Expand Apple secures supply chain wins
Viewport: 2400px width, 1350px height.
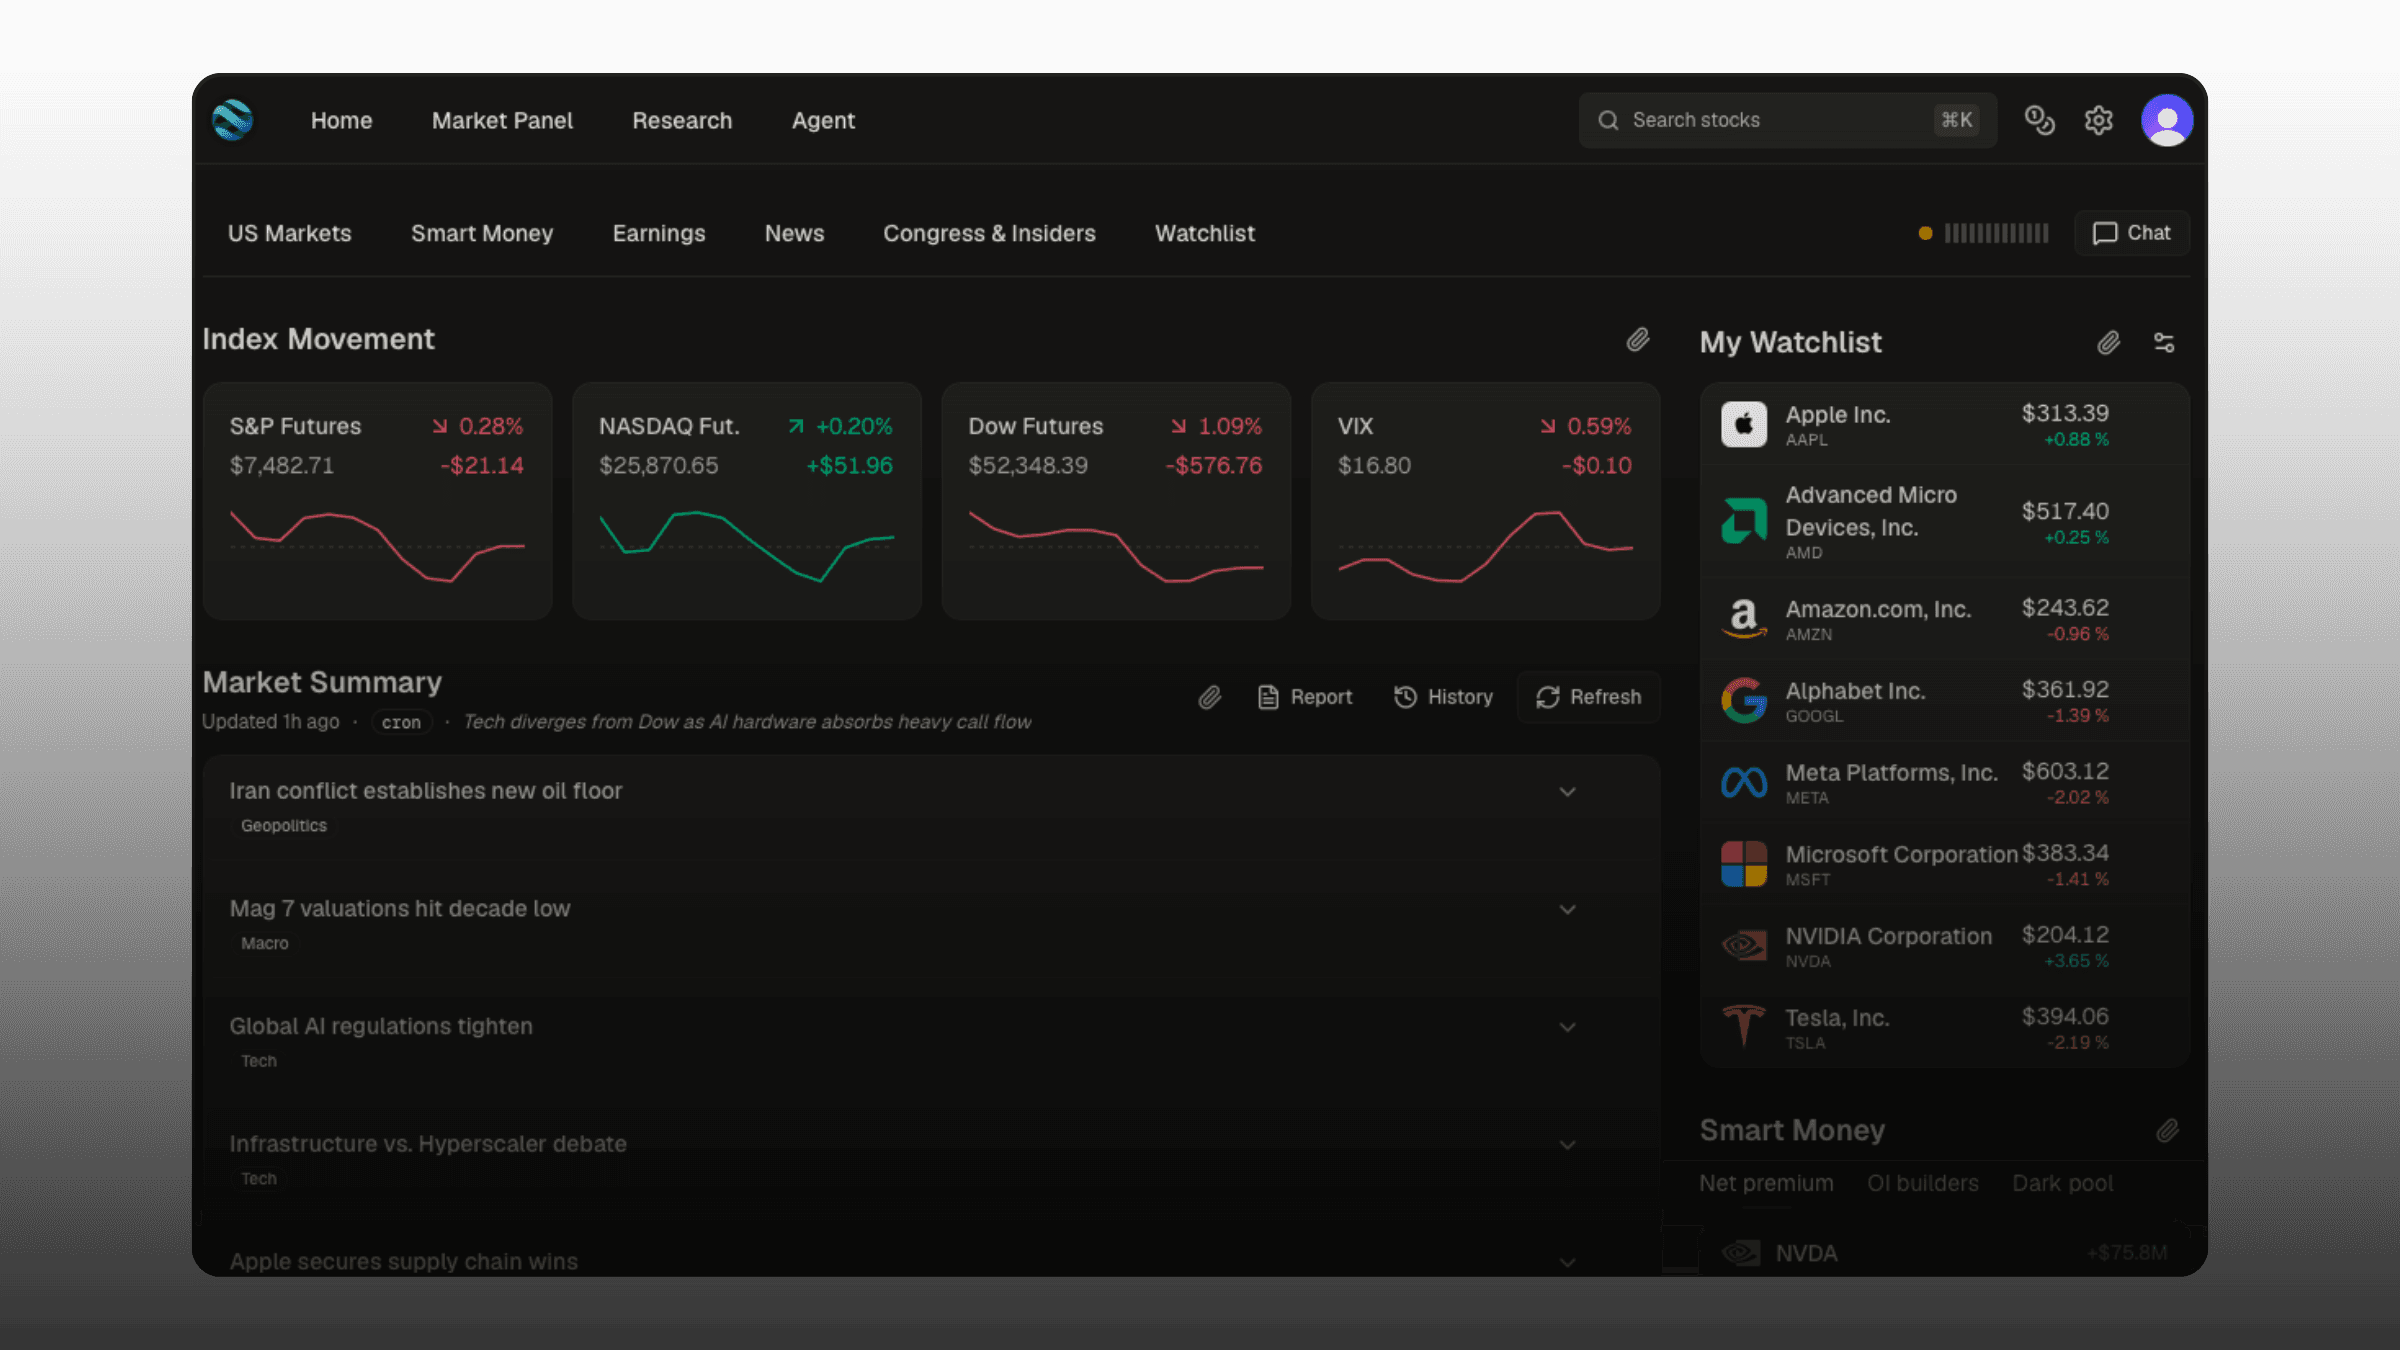pyautogui.click(x=1567, y=1263)
